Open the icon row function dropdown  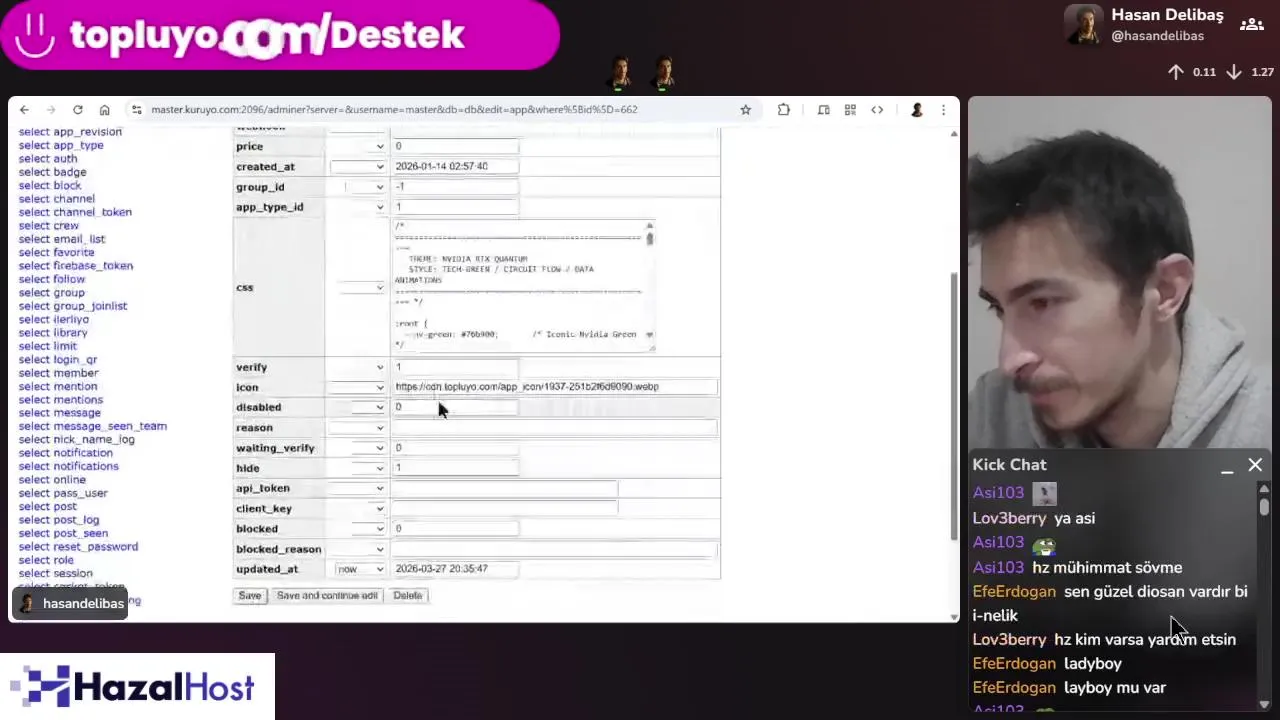358,388
